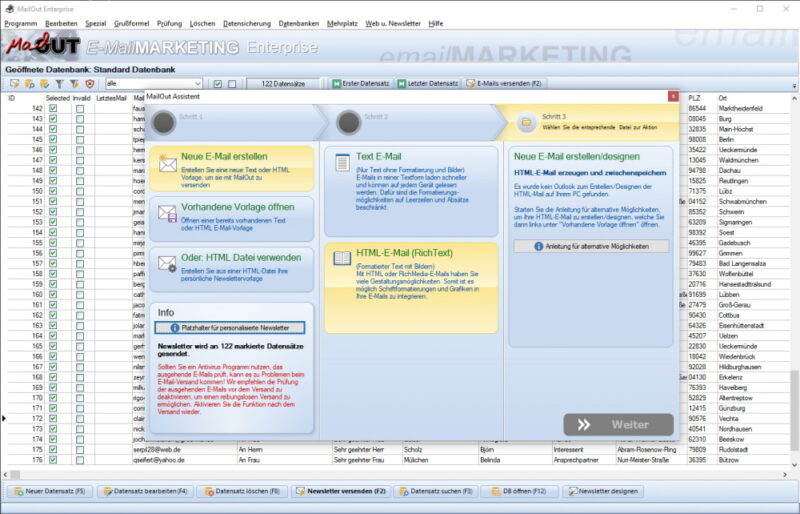800x514 pixels.
Task: Click the vertical scrollbar thumb of the table
Action: point(794,410)
